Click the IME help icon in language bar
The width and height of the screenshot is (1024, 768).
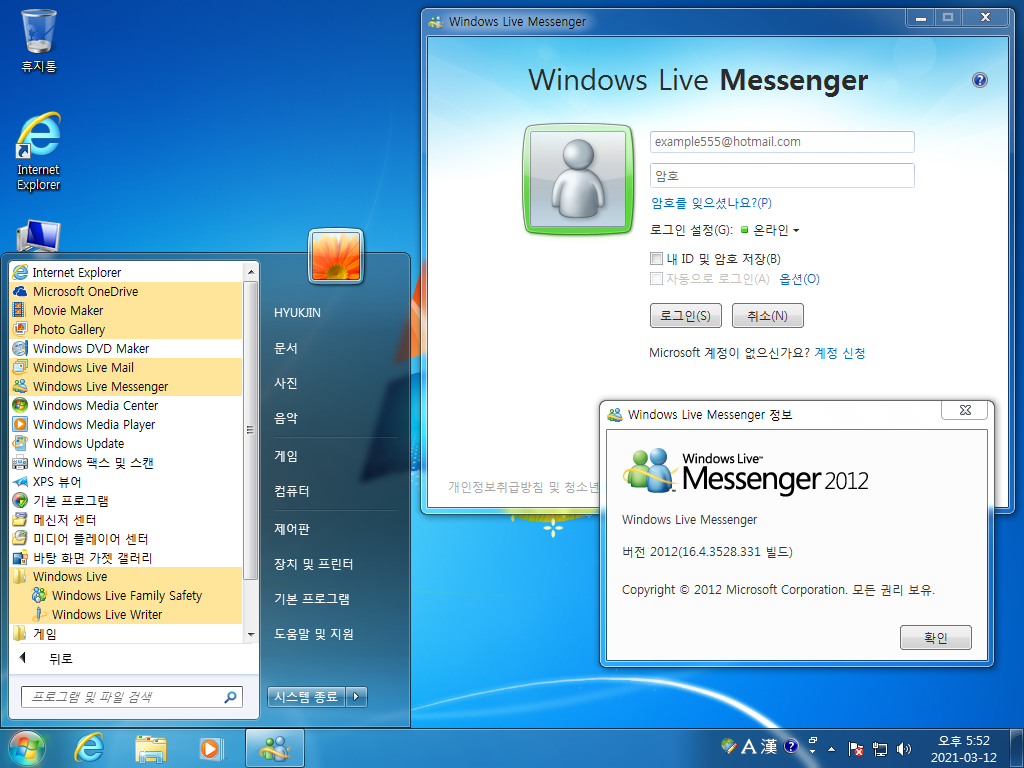pyautogui.click(x=790, y=746)
